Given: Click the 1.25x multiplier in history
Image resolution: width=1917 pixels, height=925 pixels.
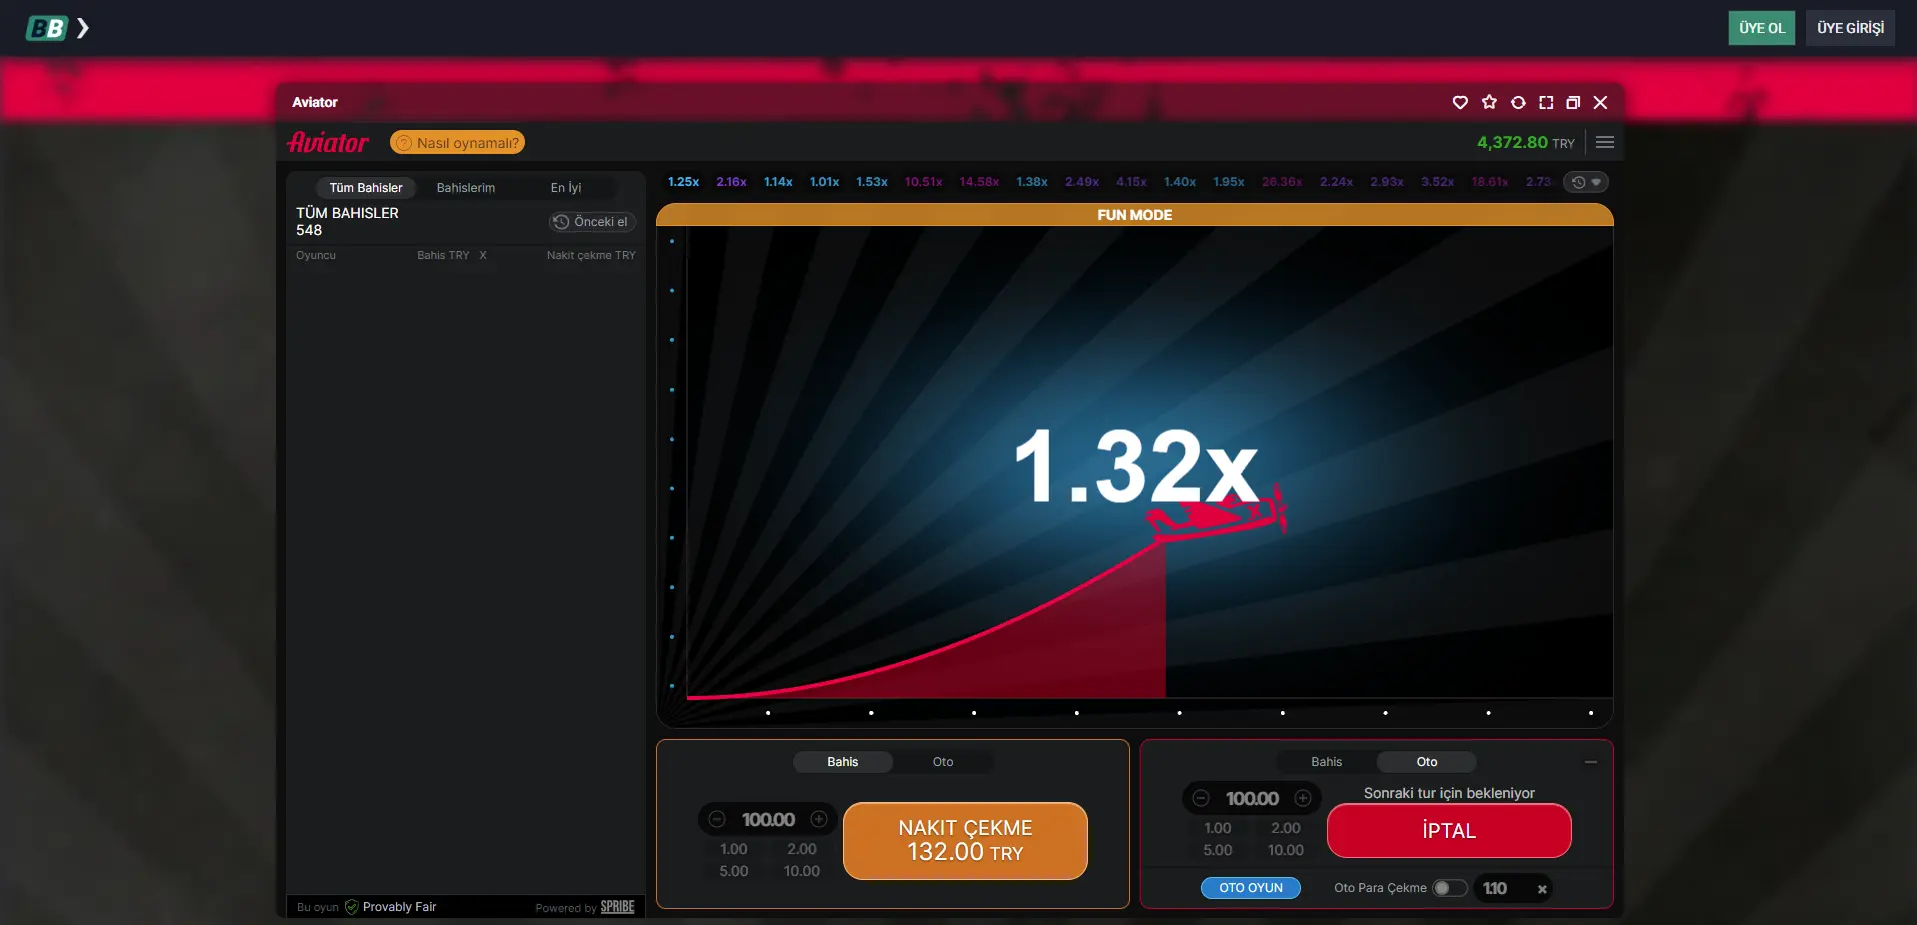Looking at the screenshot, I should (683, 182).
